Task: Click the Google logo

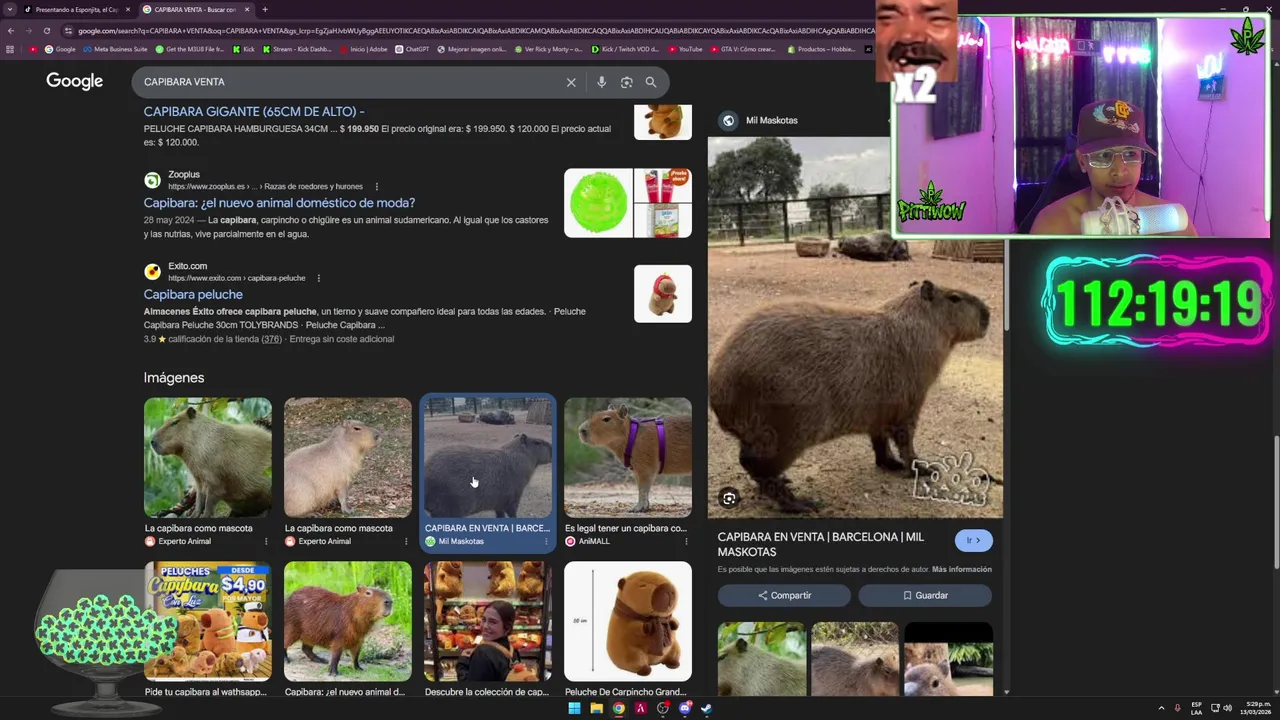Action: (x=75, y=81)
